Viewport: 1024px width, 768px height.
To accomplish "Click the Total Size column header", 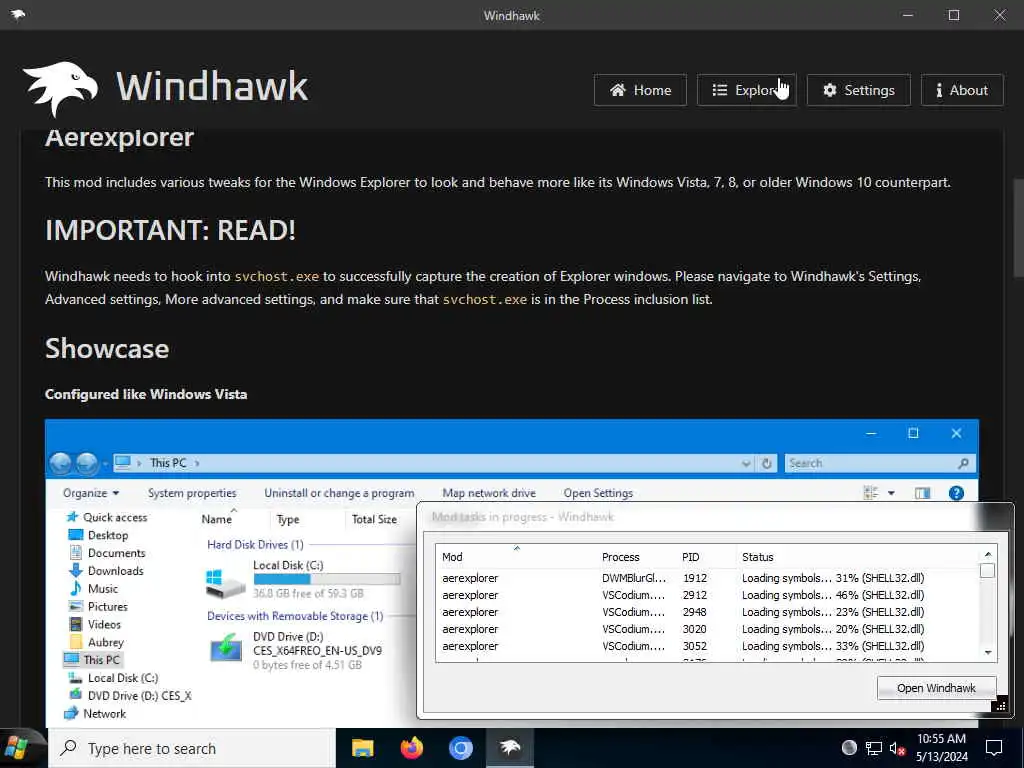I will [374, 519].
